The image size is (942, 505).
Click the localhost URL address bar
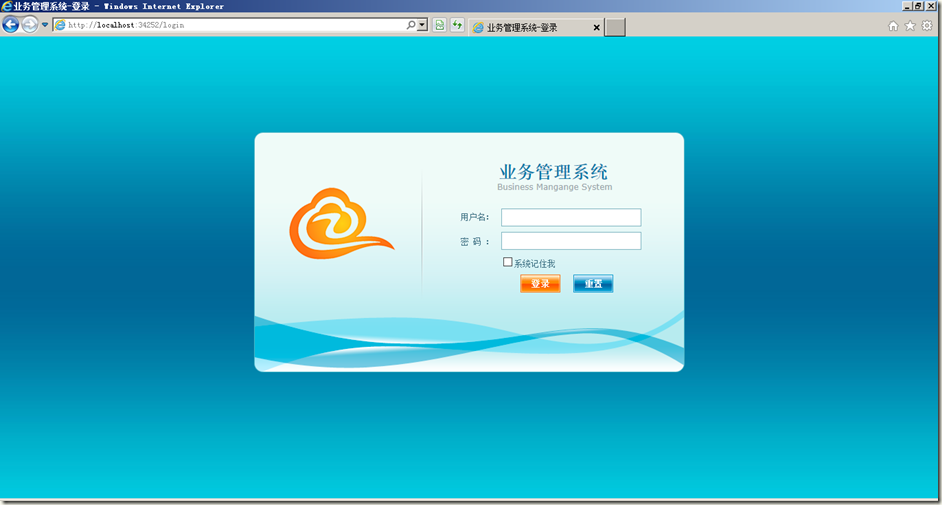[x=230, y=25]
